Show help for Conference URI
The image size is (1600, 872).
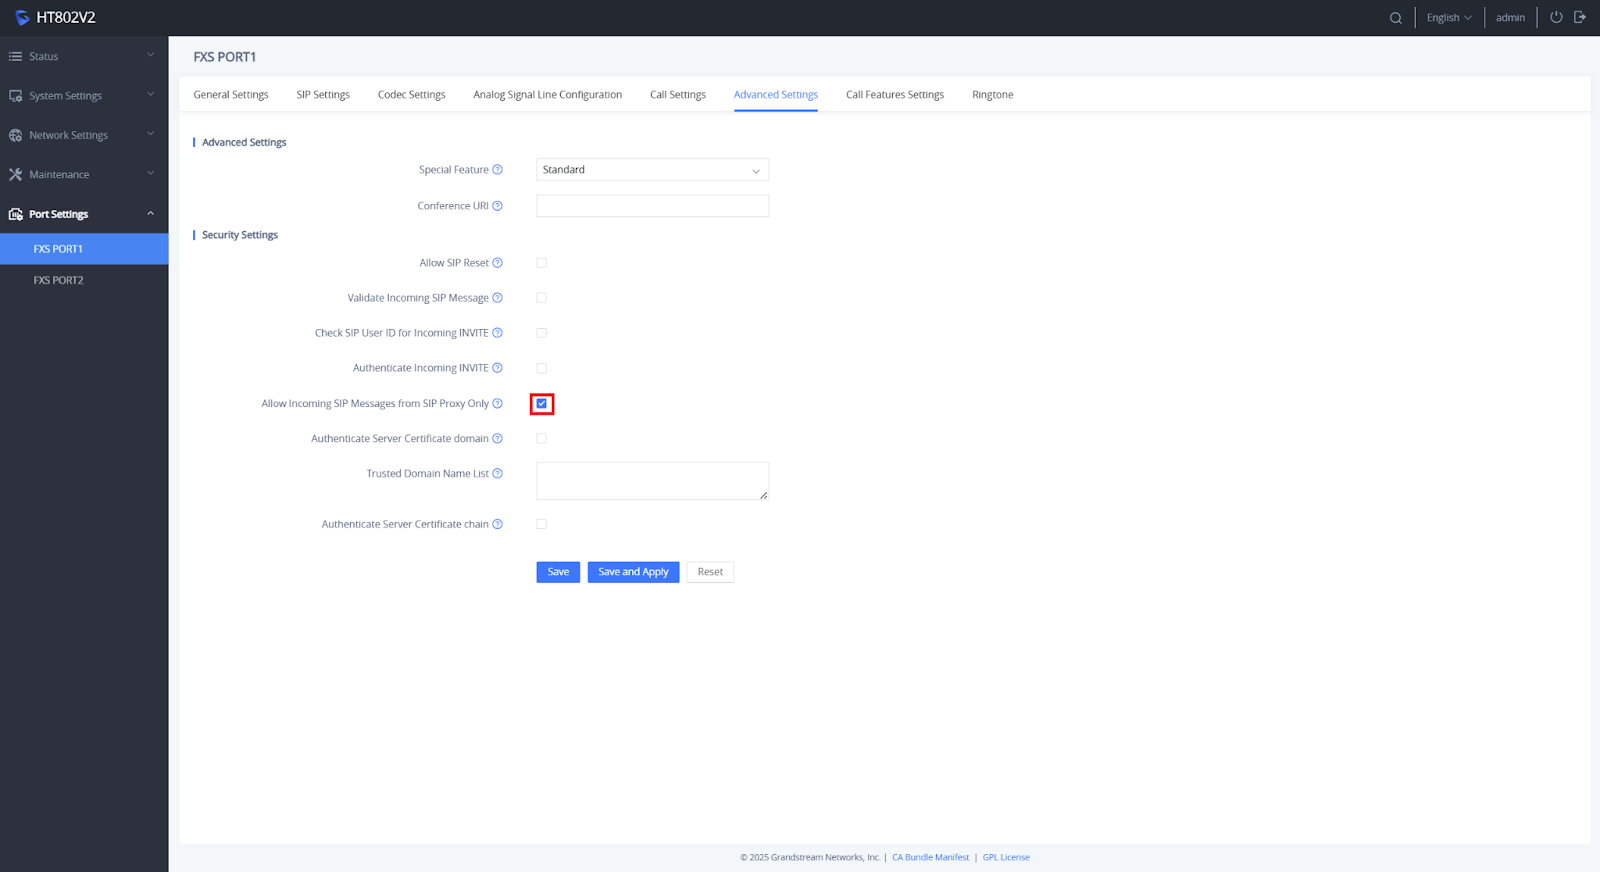tap(497, 206)
